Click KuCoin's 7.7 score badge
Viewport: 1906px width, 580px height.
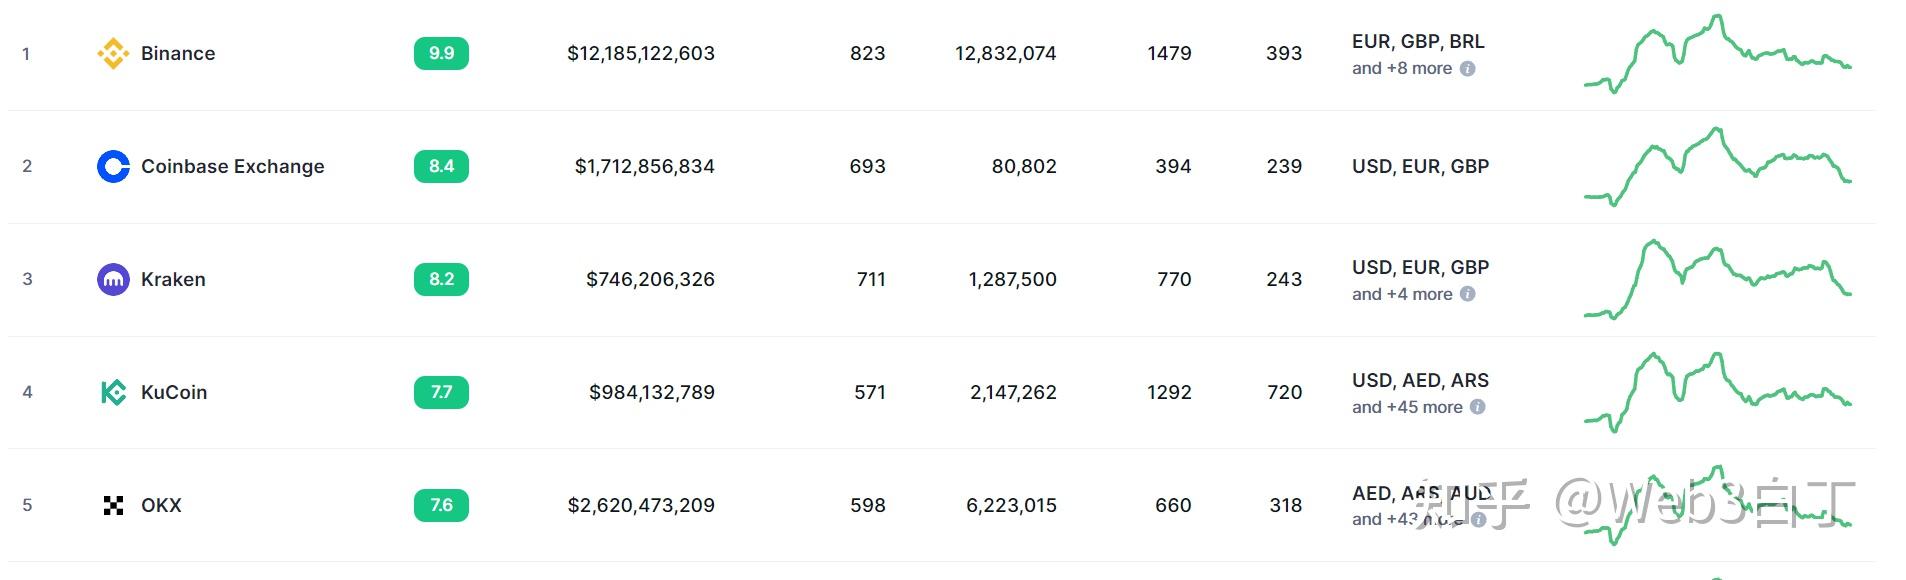click(441, 392)
